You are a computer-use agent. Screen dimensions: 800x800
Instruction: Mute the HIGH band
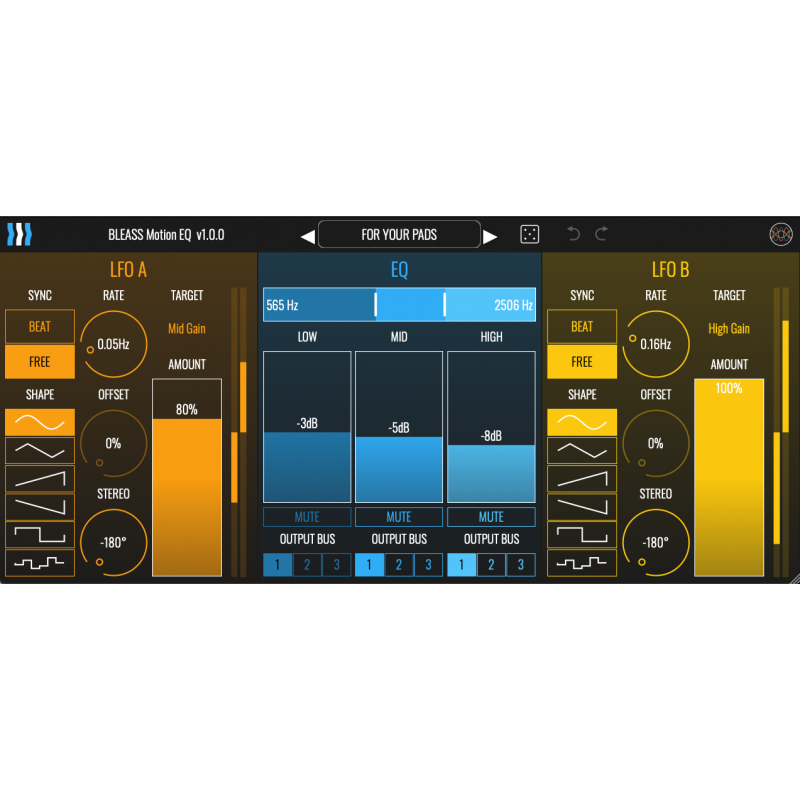click(x=491, y=516)
